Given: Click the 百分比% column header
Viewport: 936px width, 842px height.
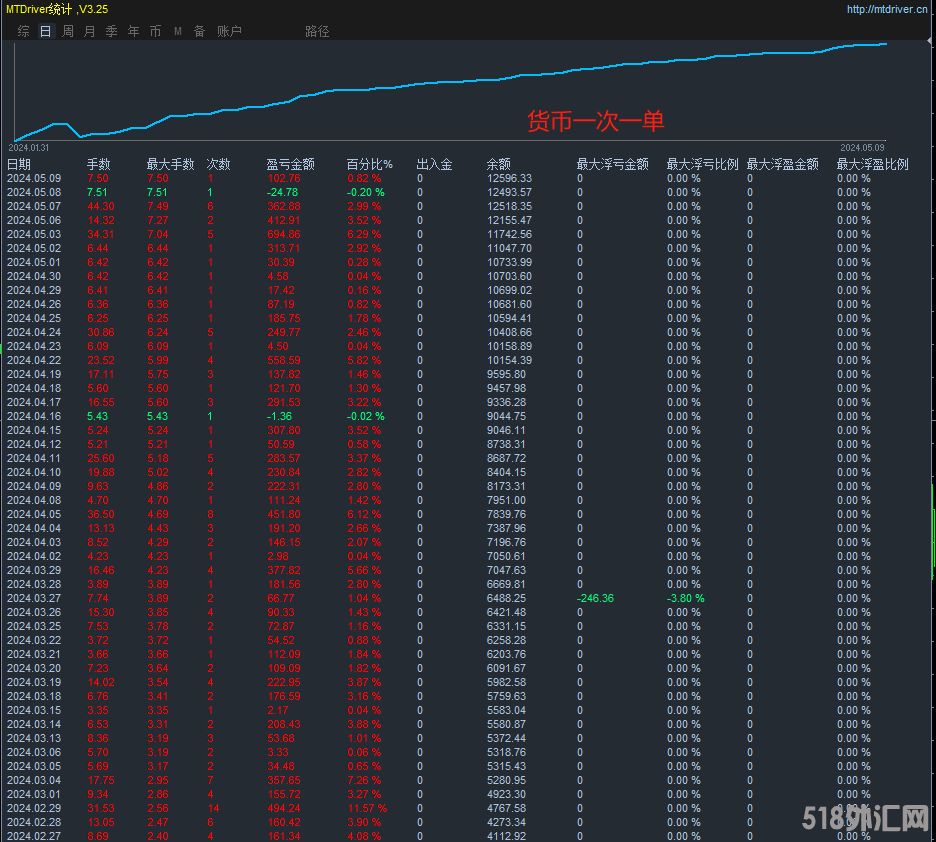Looking at the screenshot, I should [x=370, y=164].
